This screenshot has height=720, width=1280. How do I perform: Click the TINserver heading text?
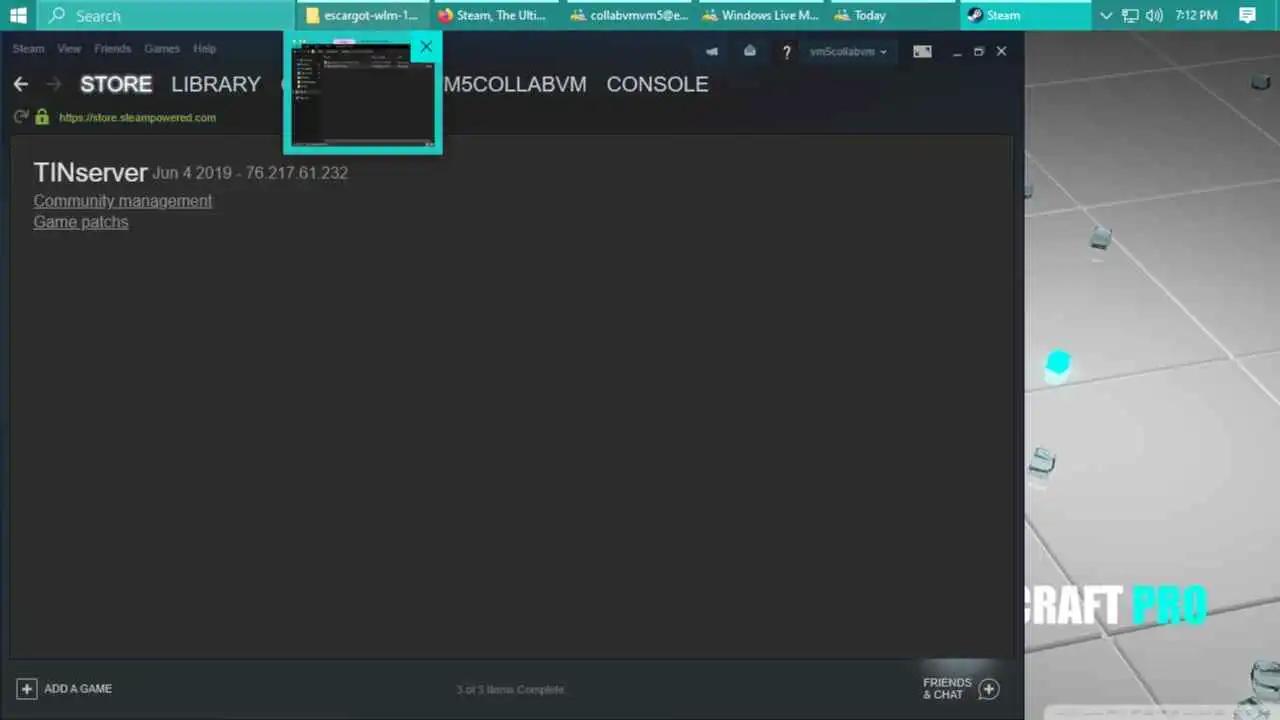tap(90, 172)
